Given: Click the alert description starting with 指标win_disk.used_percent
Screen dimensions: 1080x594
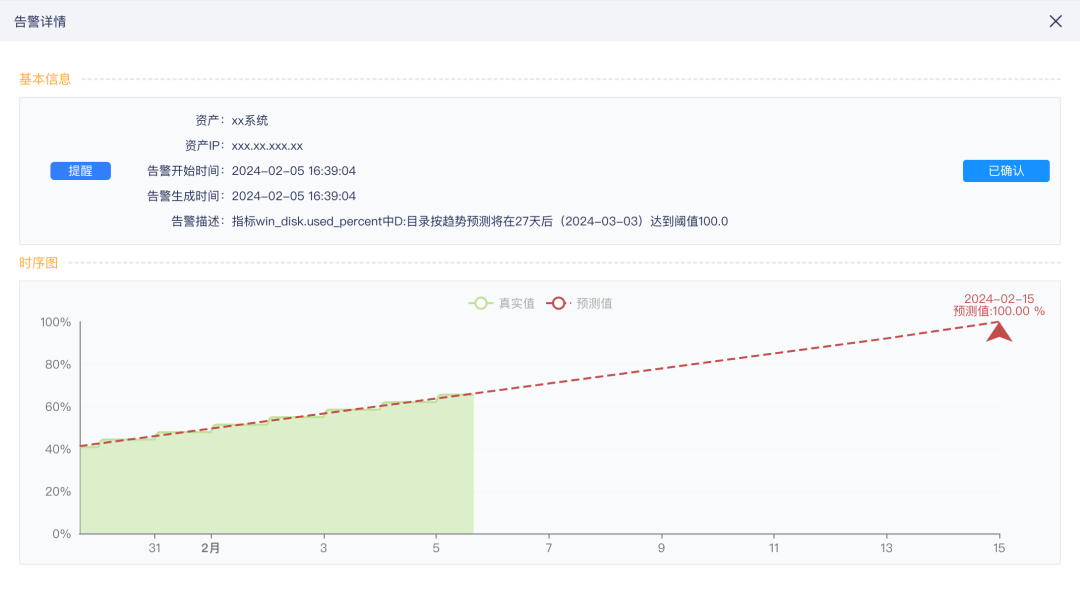Looking at the screenshot, I should [479, 221].
